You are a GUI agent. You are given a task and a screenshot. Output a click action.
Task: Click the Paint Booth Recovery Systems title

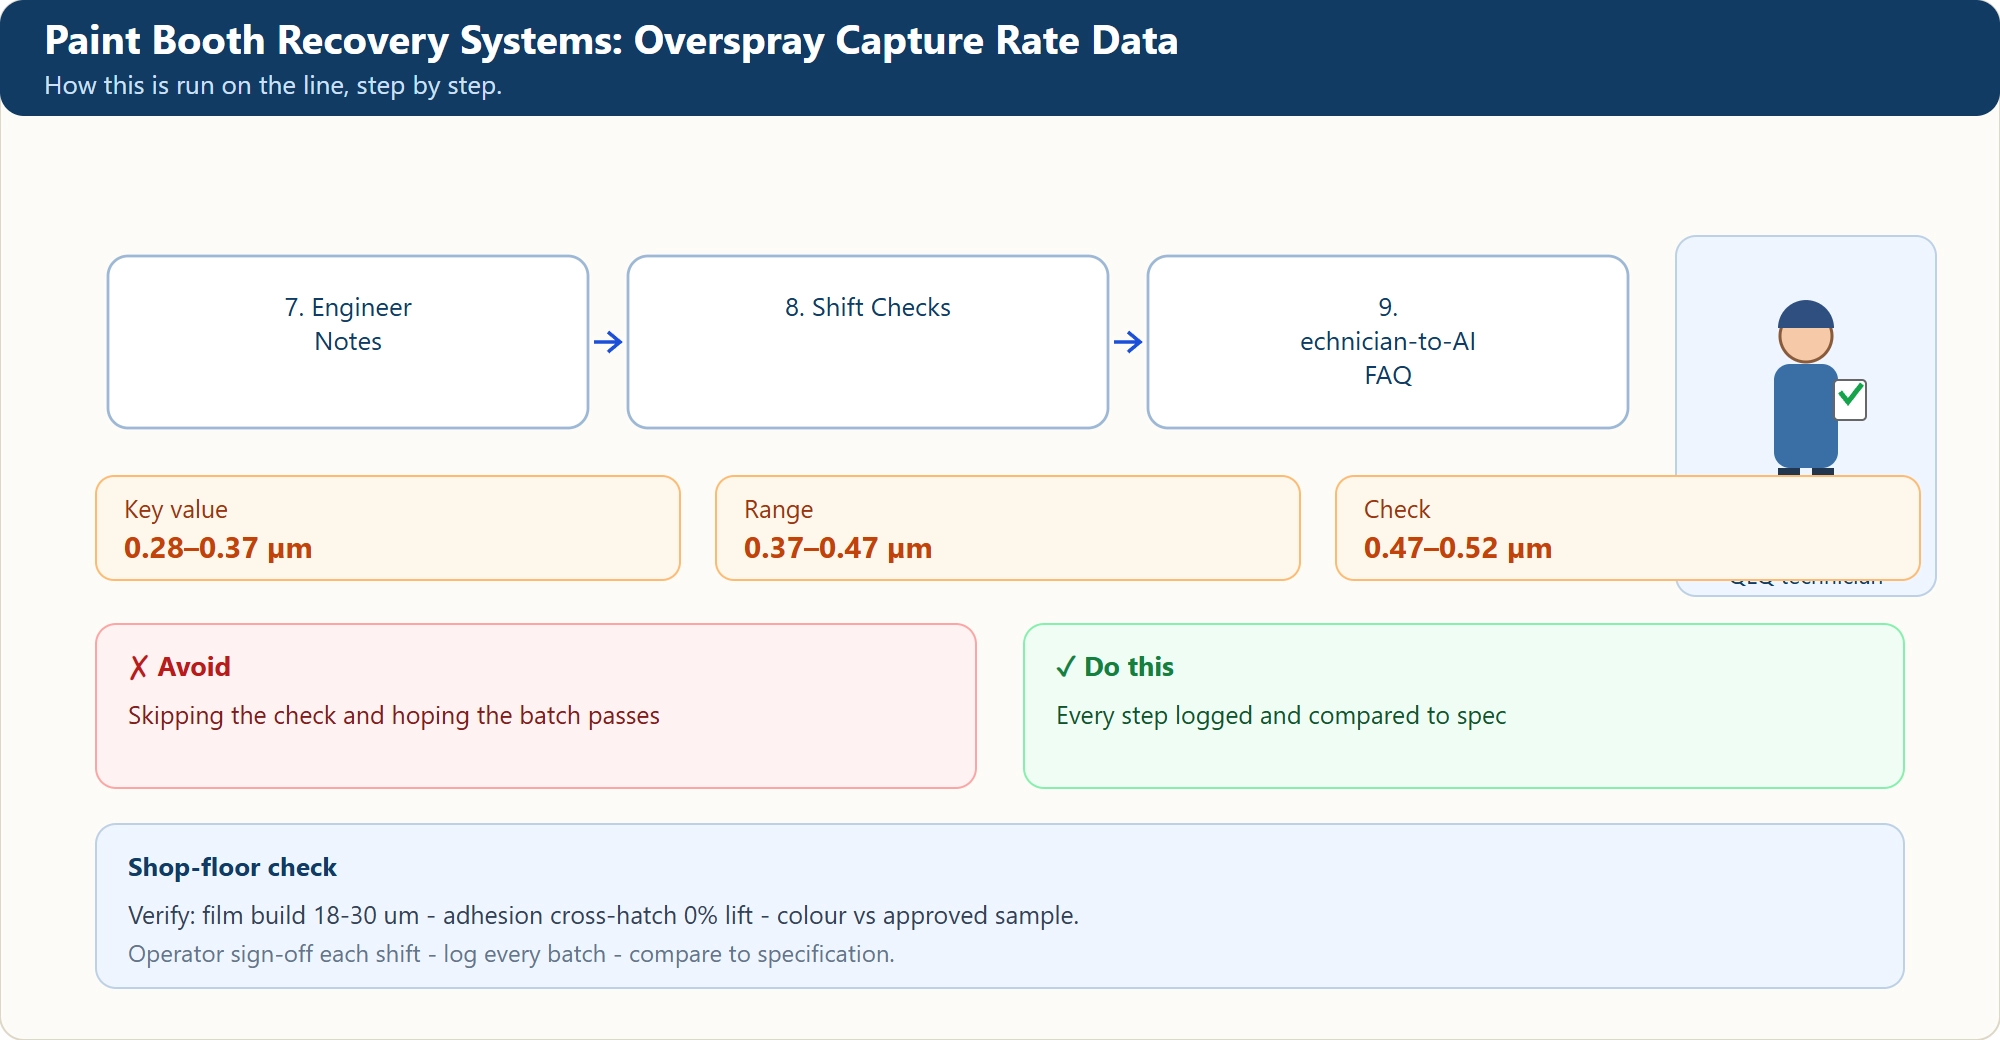[611, 41]
